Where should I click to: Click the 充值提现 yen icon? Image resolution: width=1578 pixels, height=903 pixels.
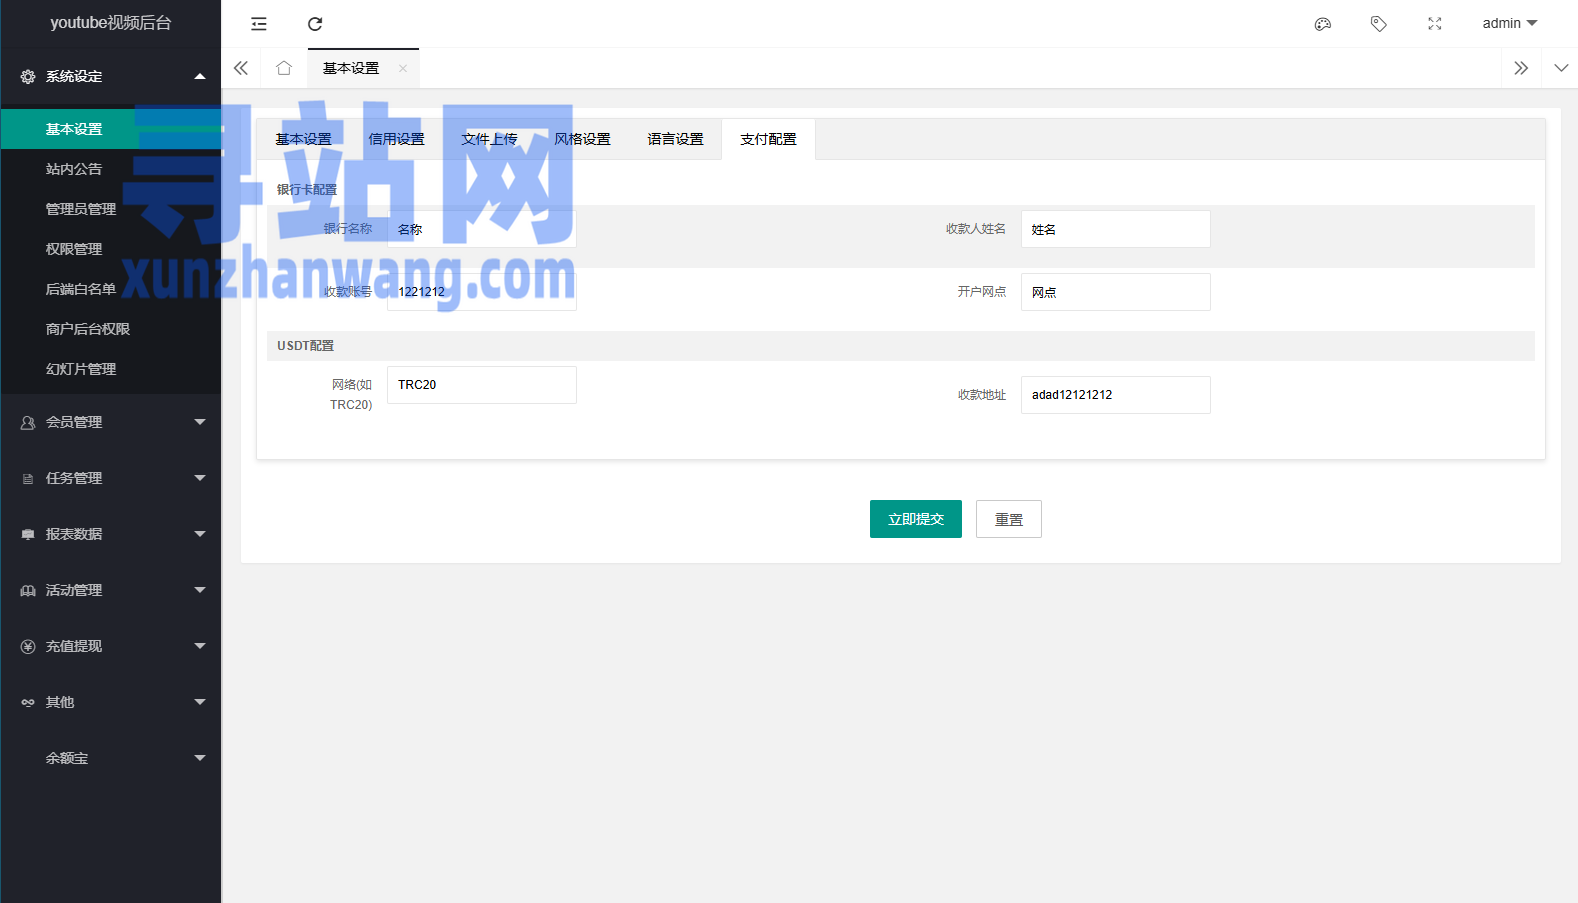[x=28, y=646]
